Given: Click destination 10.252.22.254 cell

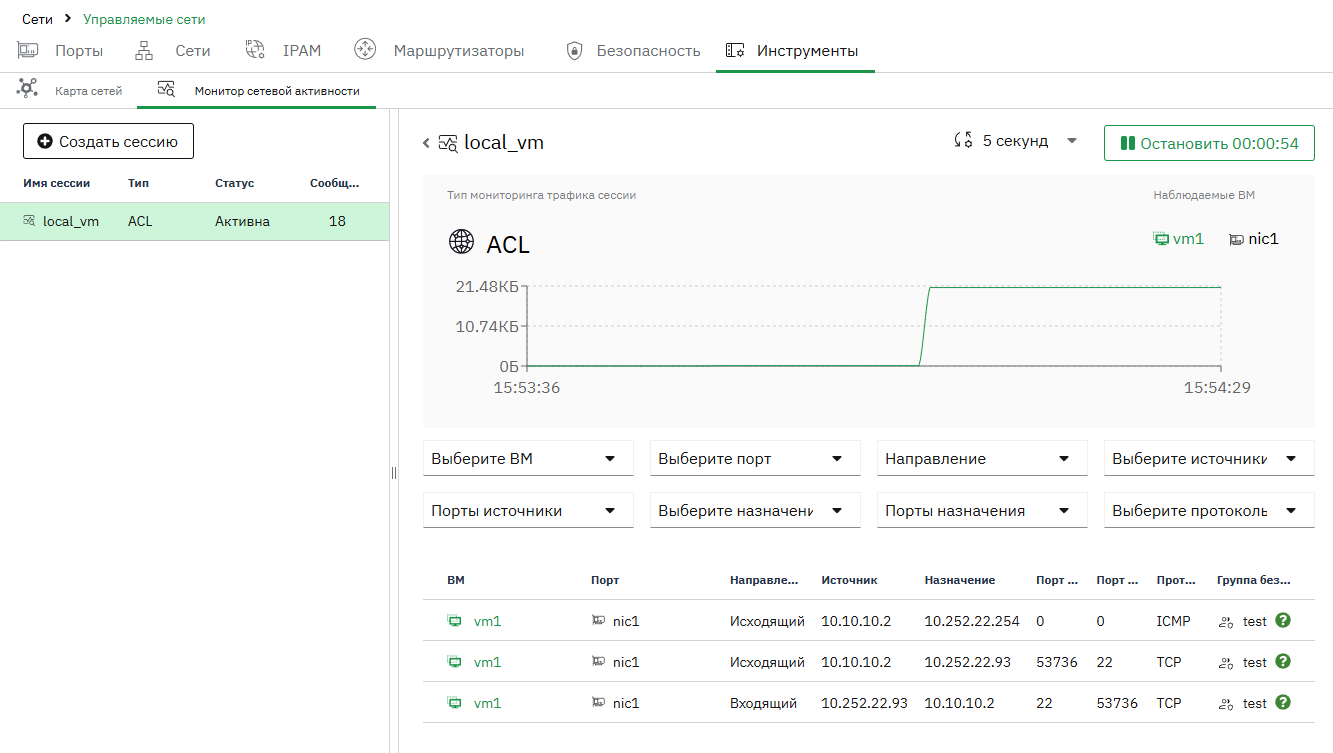Looking at the screenshot, I should point(972,621).
